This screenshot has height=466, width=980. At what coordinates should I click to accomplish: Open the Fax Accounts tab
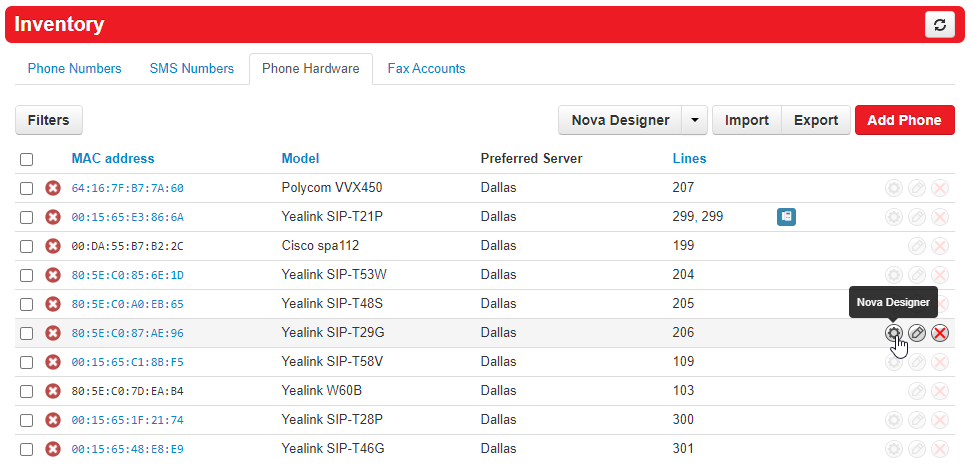426,69
